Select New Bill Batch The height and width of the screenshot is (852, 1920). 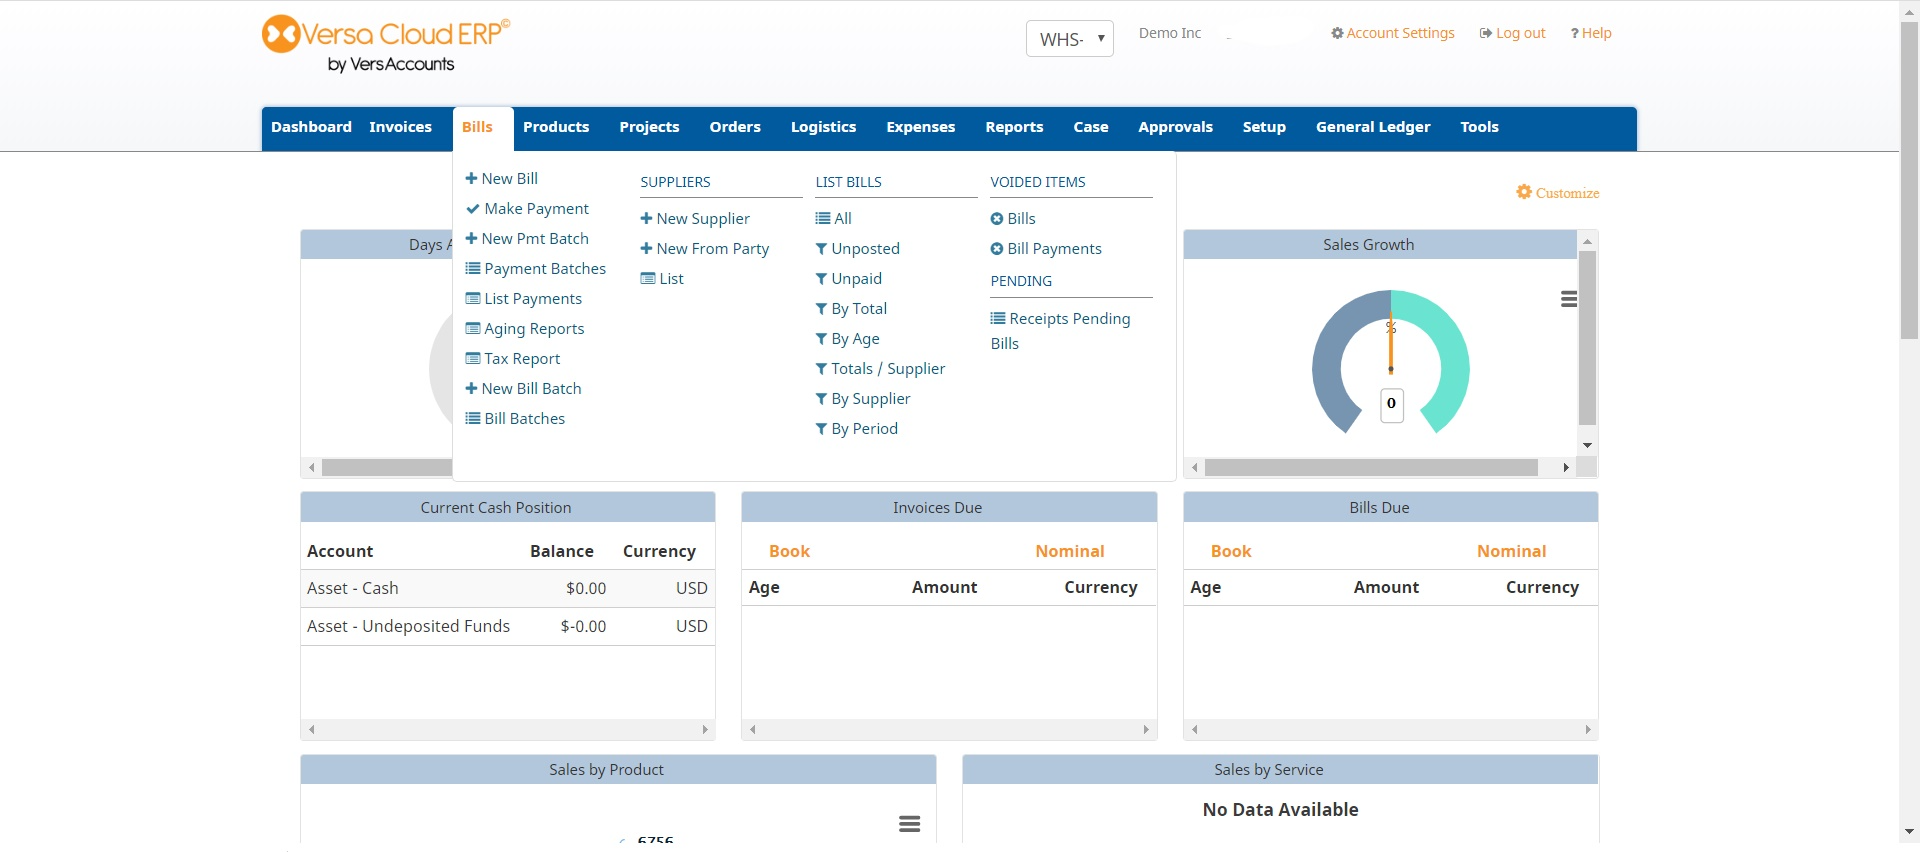pos(524,388)
